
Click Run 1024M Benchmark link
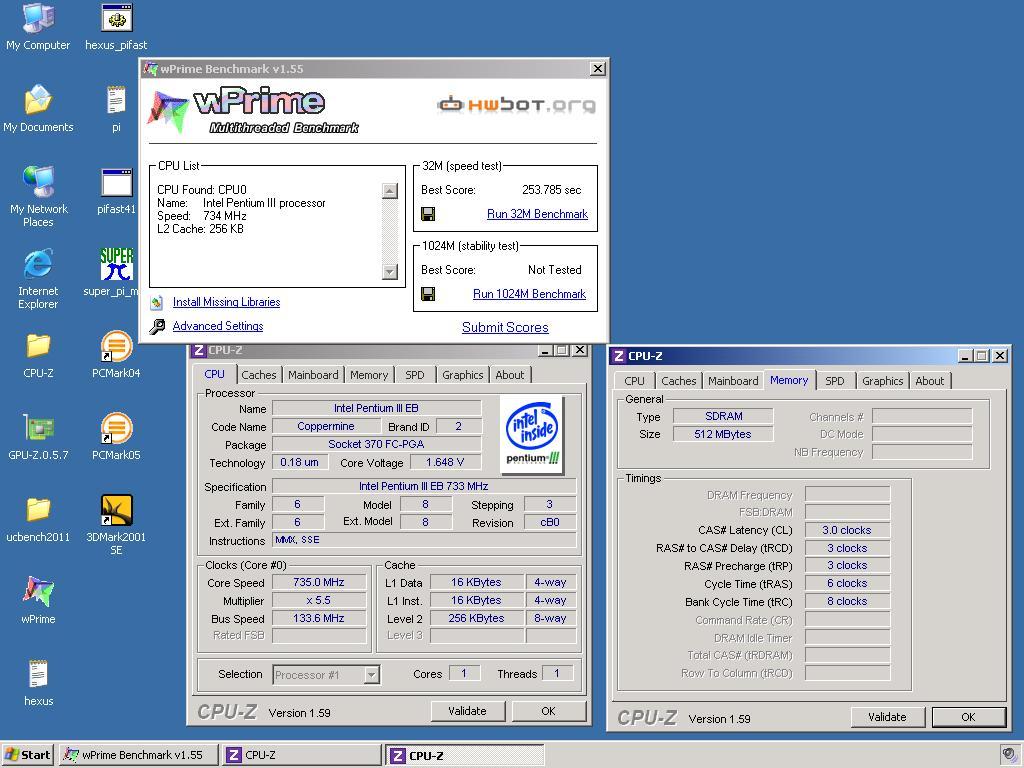pos(530,294)
